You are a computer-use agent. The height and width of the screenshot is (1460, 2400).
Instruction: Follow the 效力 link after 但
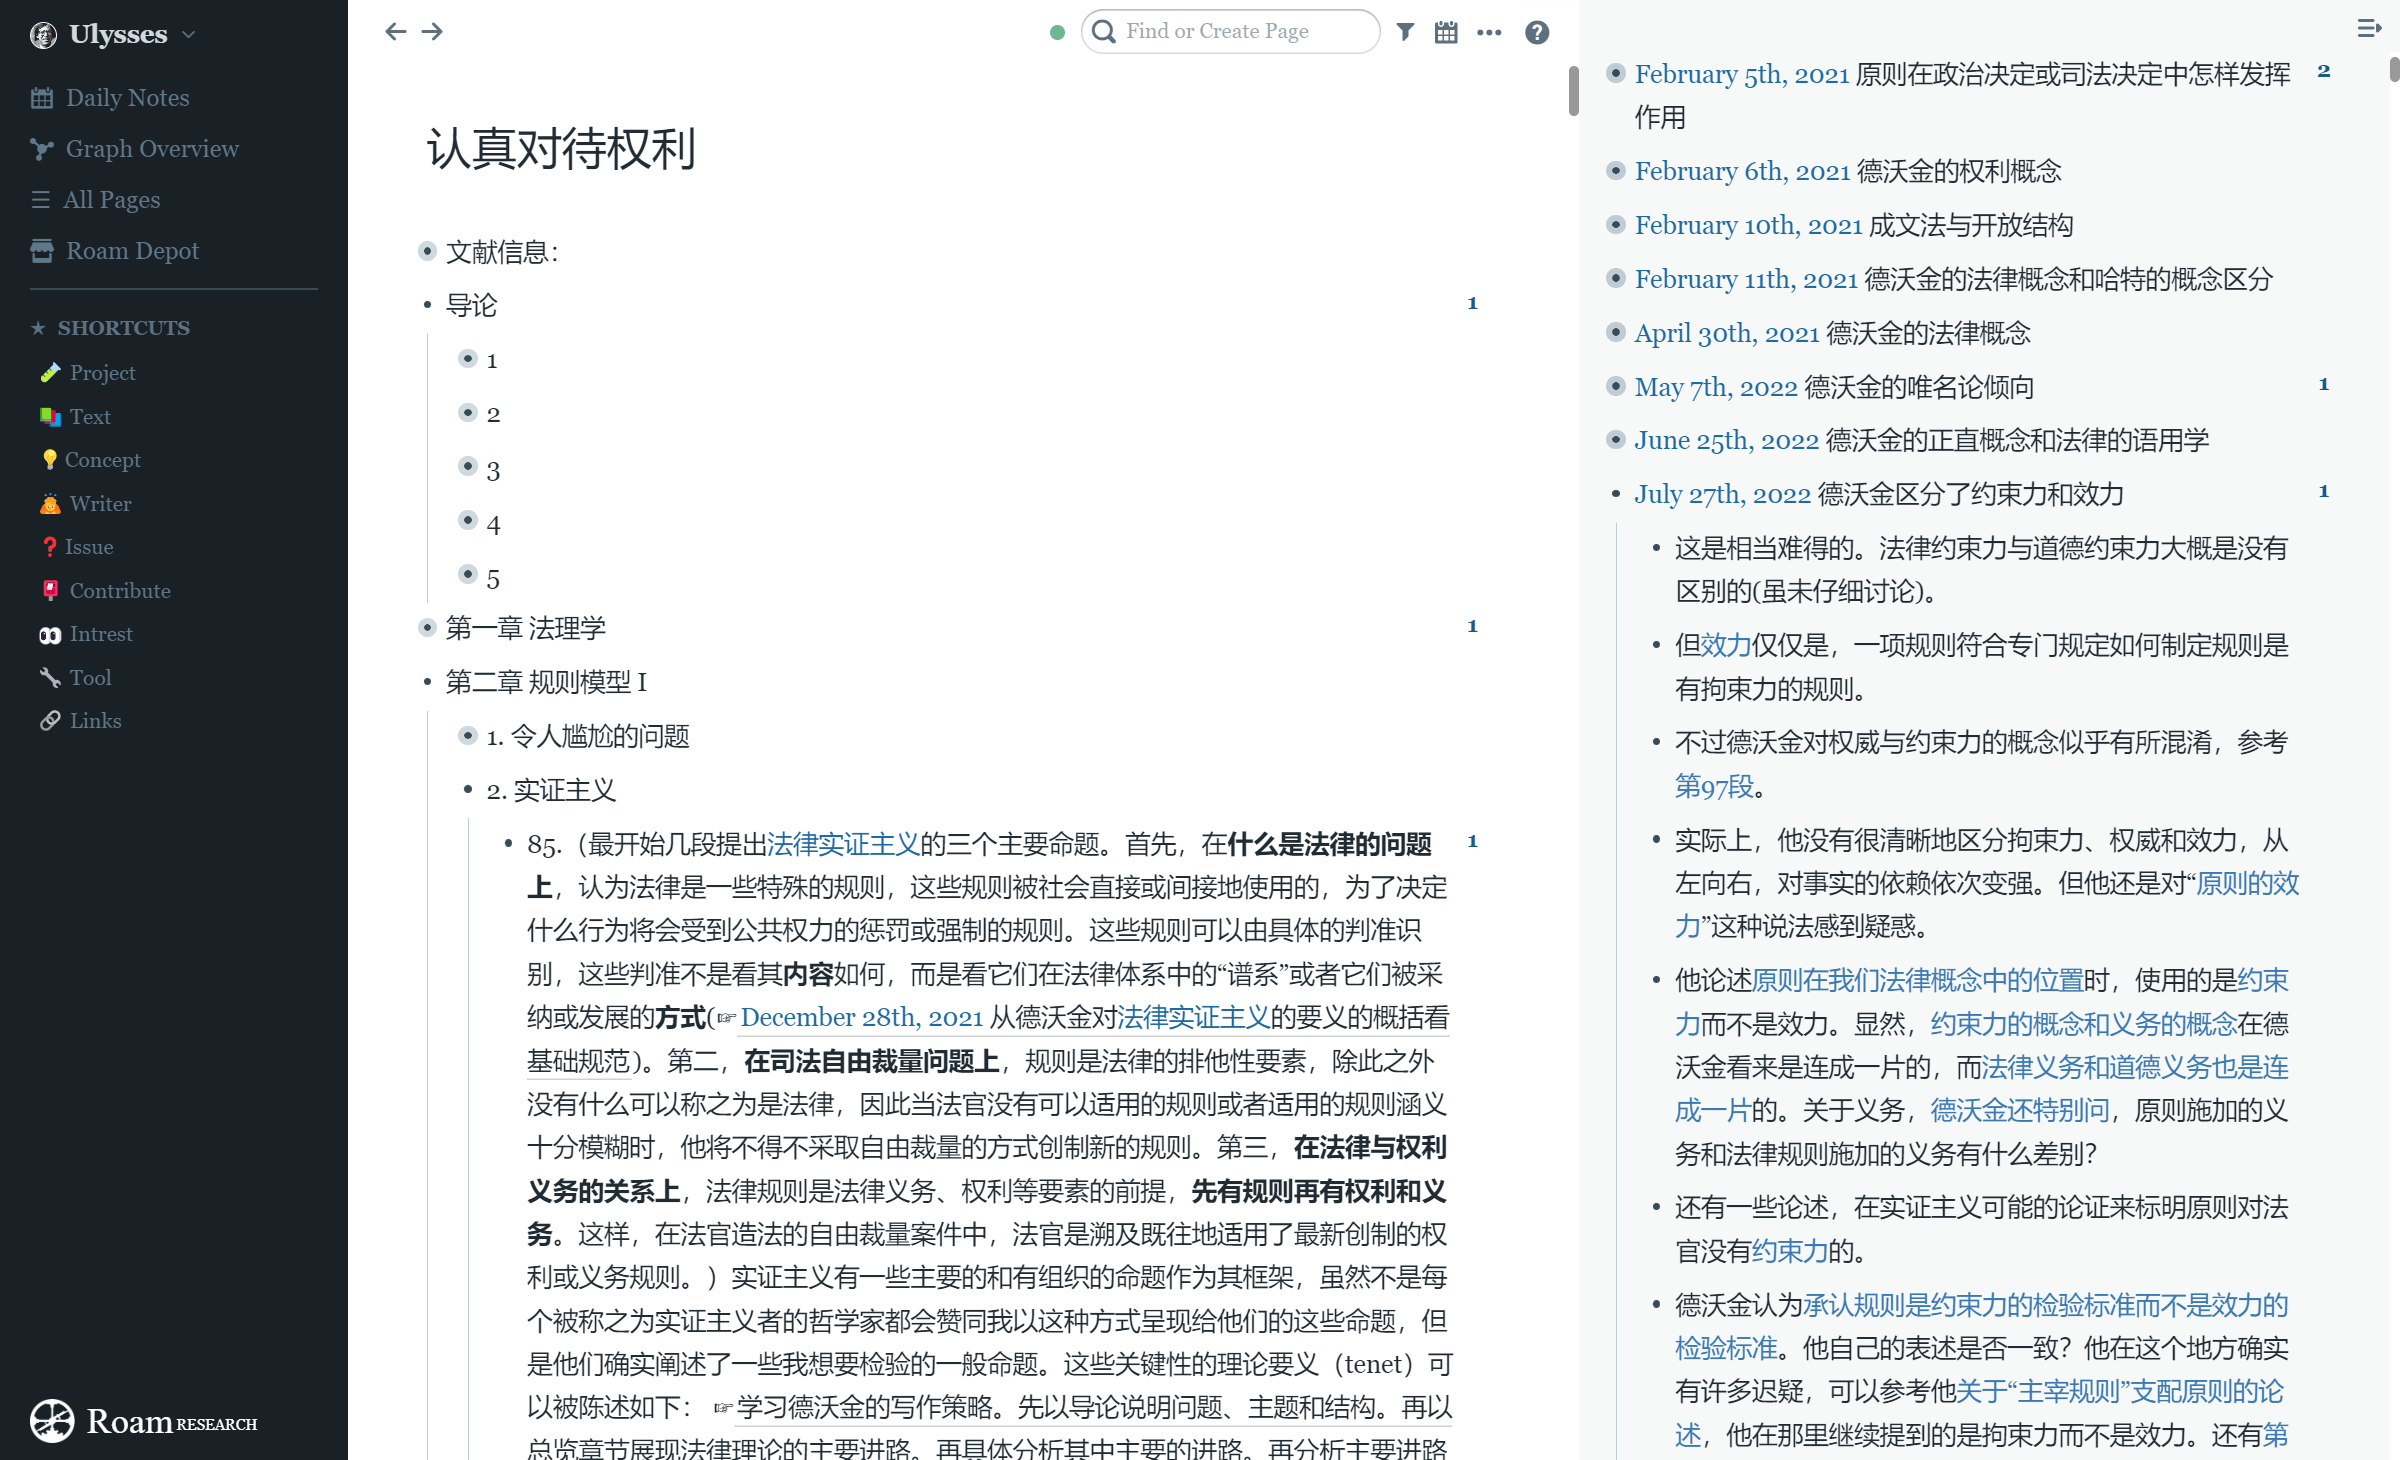tap(1726, 645)
